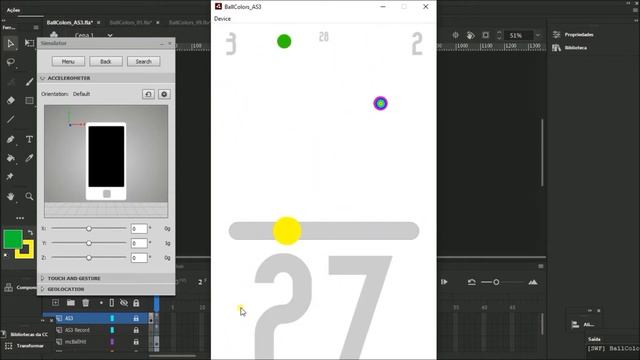Toggle lock on mcBallHit layer
Image resolution: width=640 pixels, height=360 pixels.
click(136, 342)
